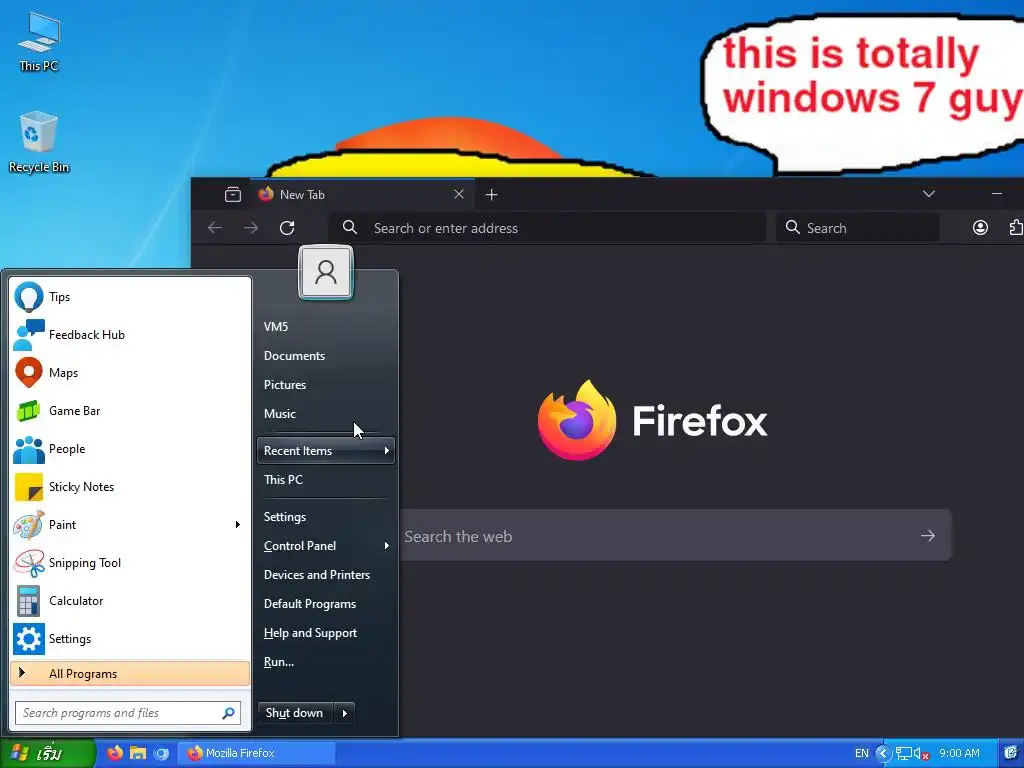
Task: Open This PC desktop icon
Action: tap(39, 42)
